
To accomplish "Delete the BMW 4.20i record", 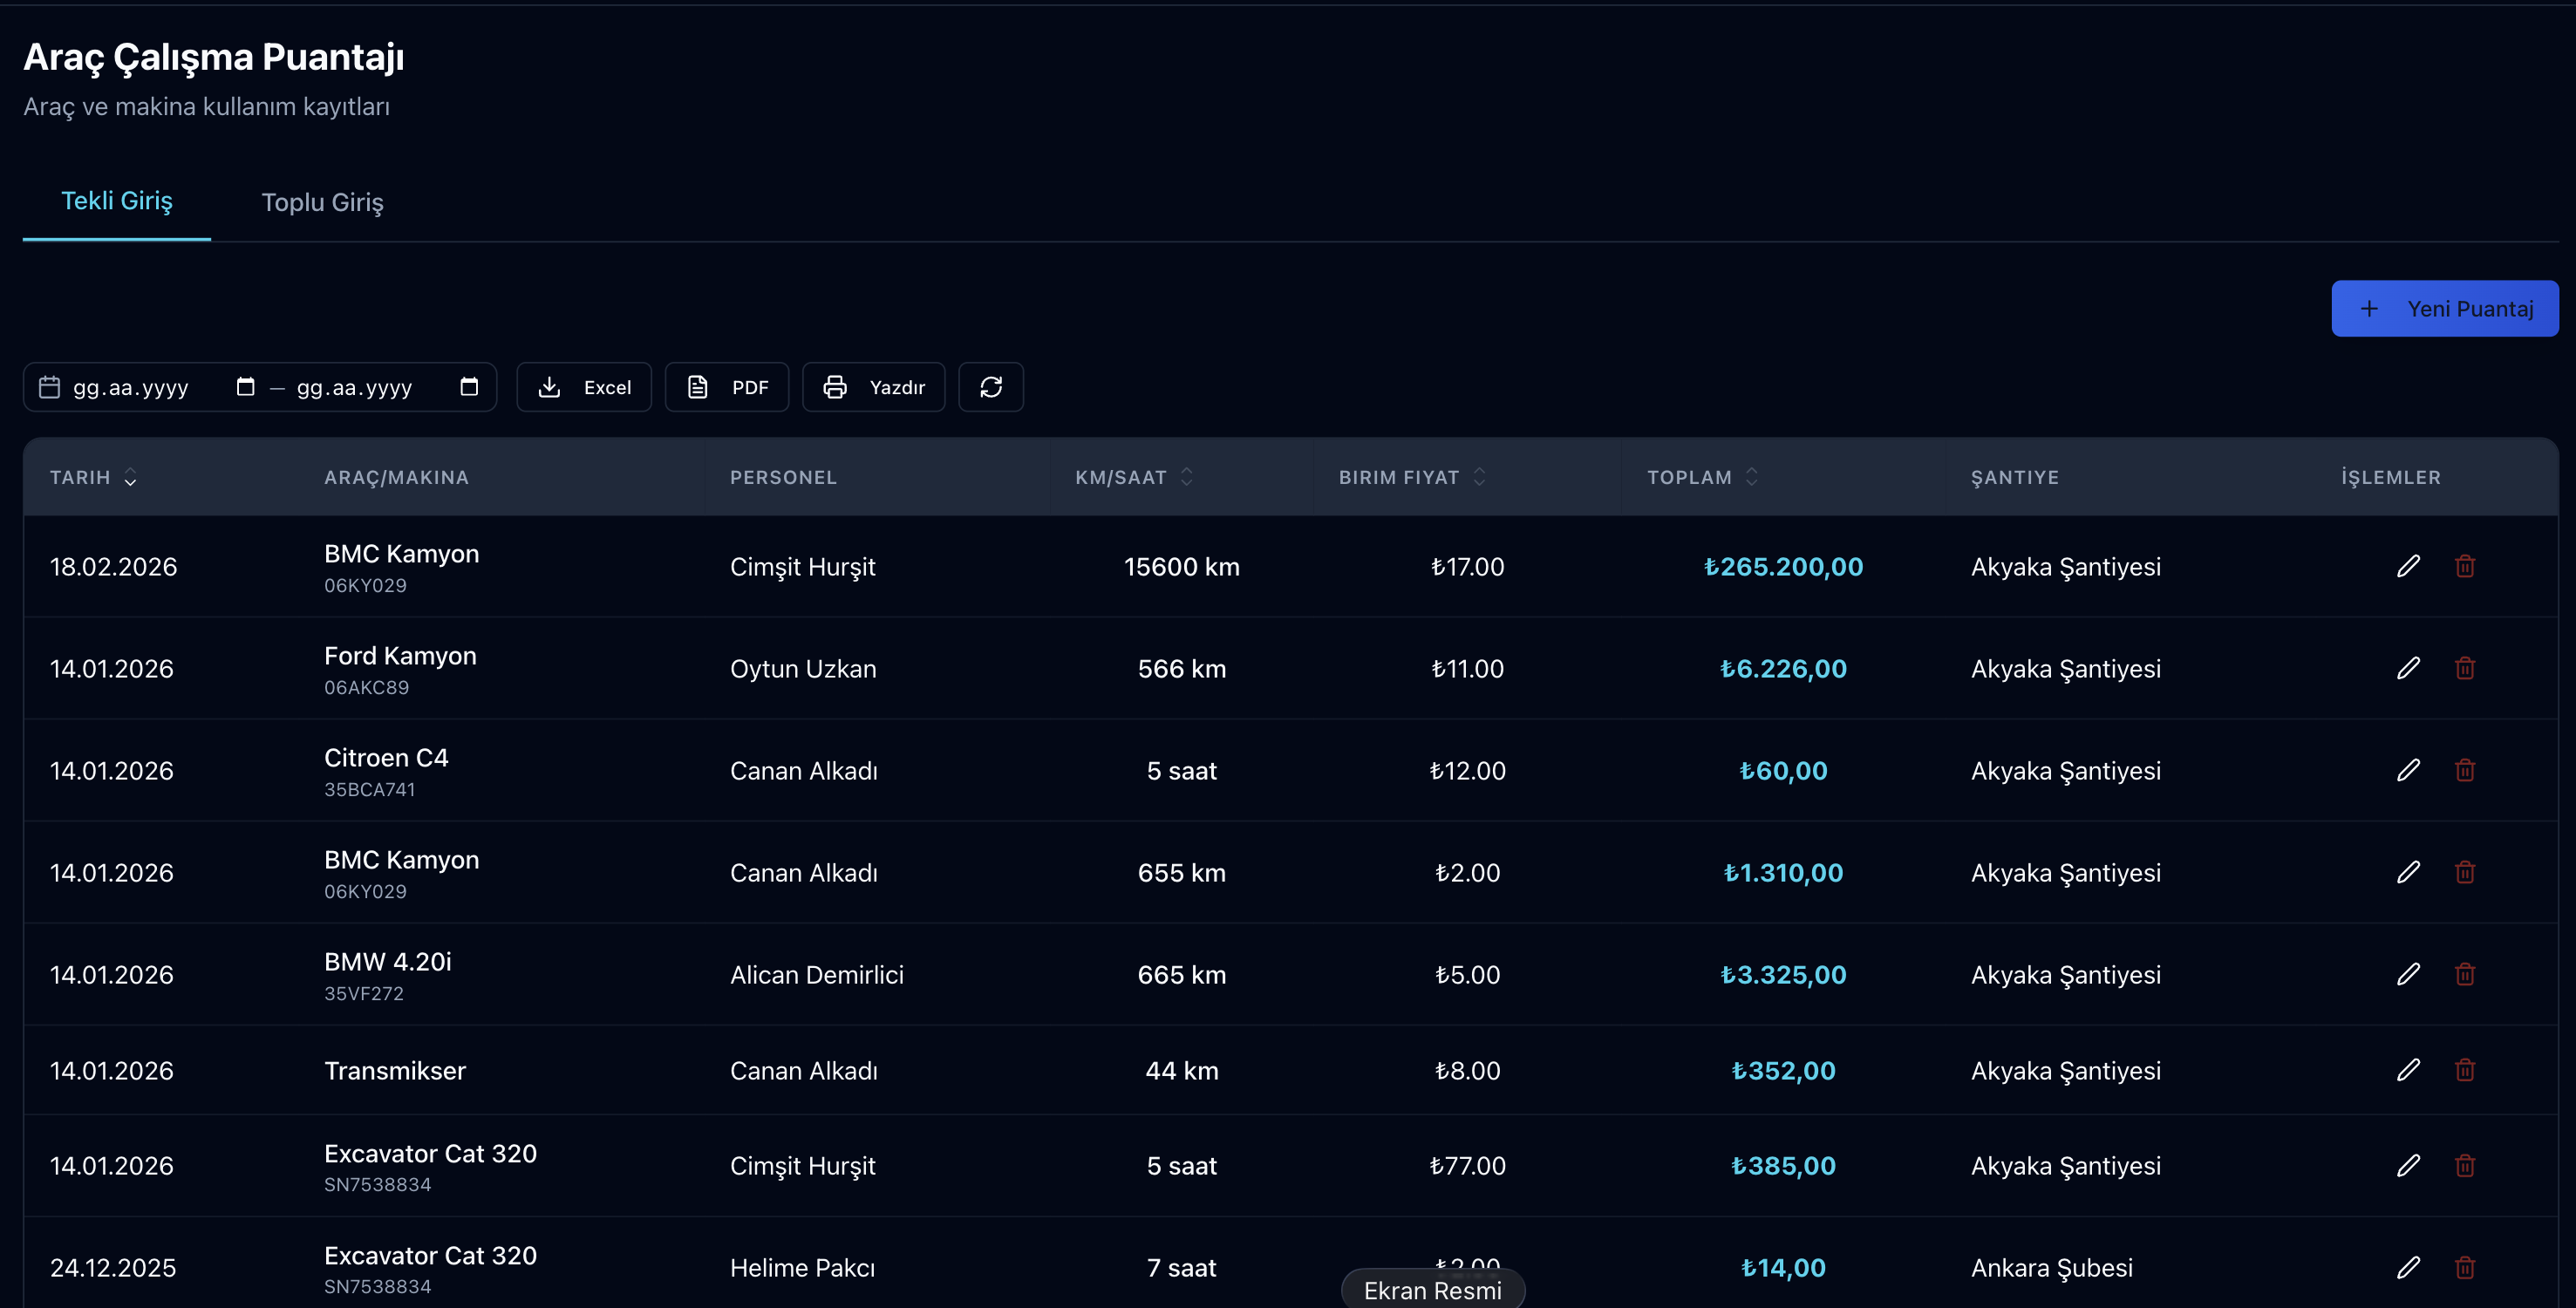I will [x=2465, y=974].
